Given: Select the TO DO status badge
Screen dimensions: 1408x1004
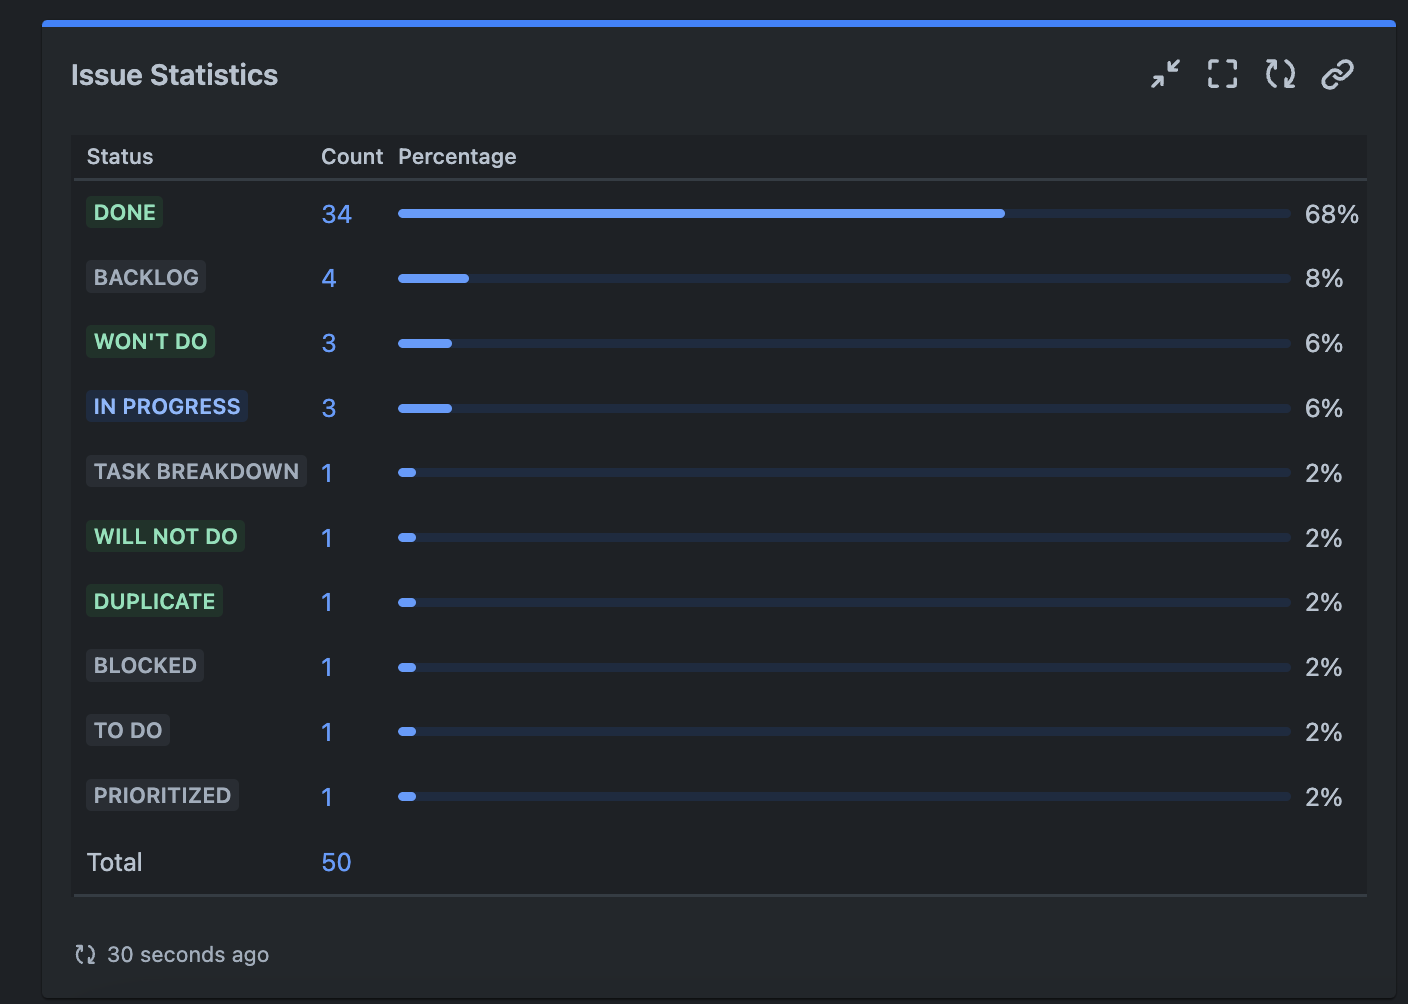Looking at the screenshot, I should pyautogui.click(x=128, y=730).
